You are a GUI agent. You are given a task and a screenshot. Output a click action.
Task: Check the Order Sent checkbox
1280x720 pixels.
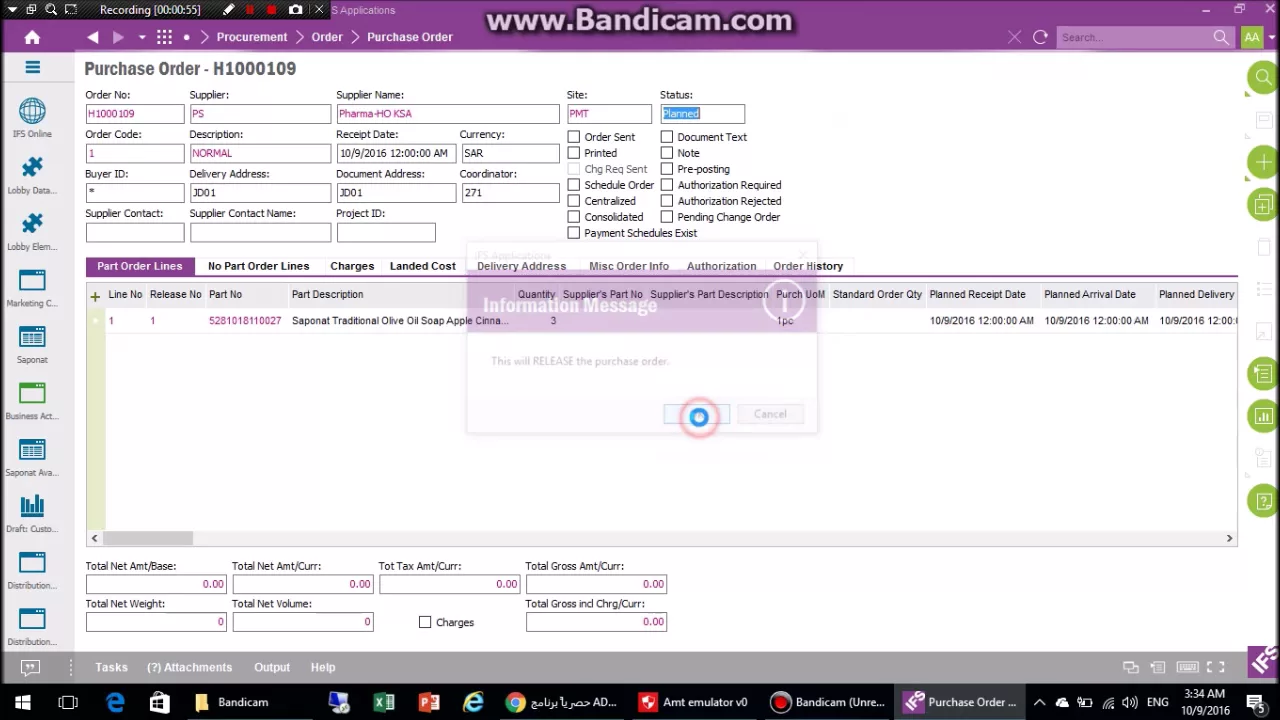click(x=574, y=137)
